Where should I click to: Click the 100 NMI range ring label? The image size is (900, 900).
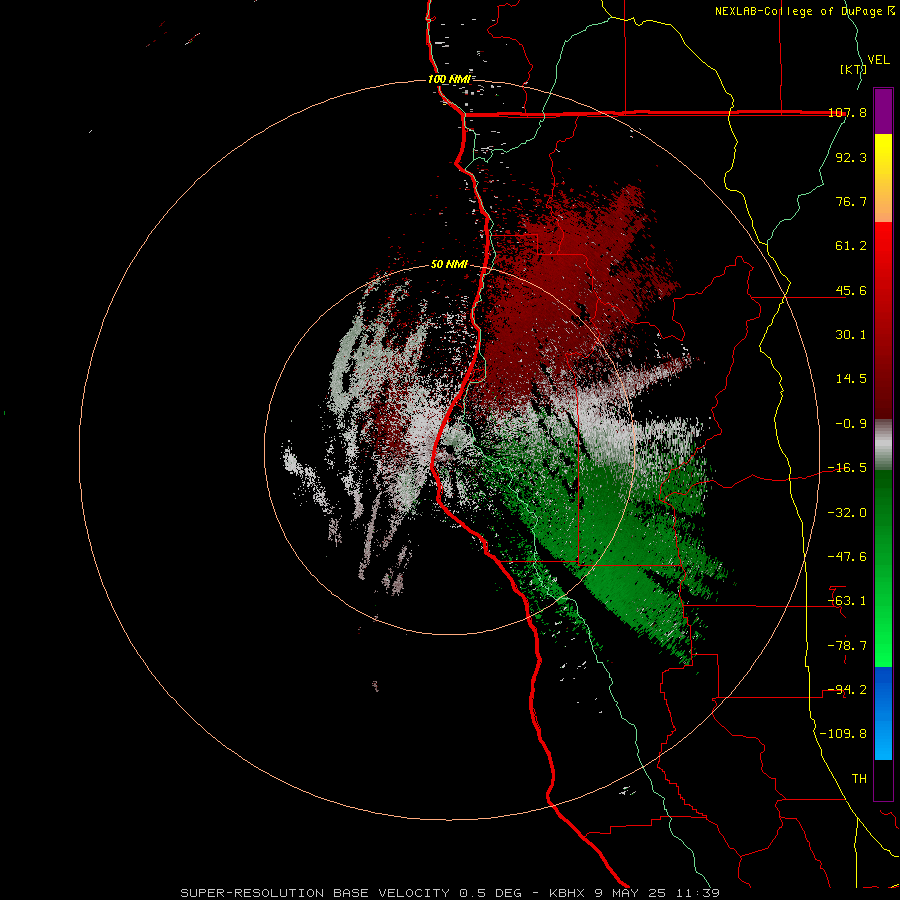point(449,79)
